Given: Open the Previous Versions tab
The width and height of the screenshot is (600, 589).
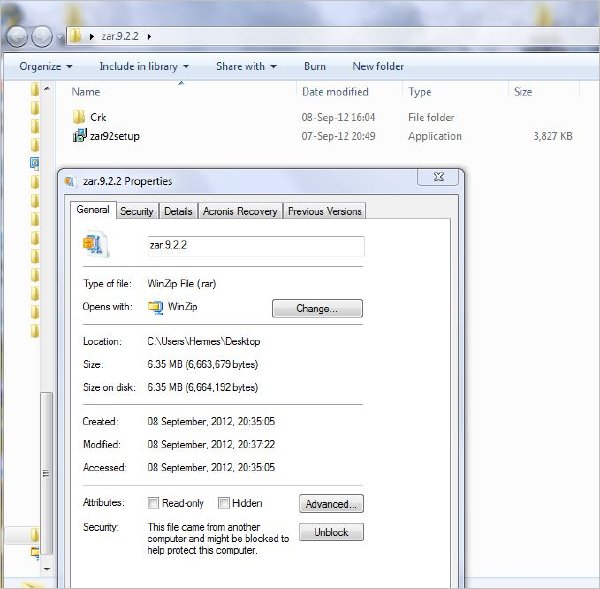Looking at the screenshot, I should pyautogui.click(x=324, y=211).
